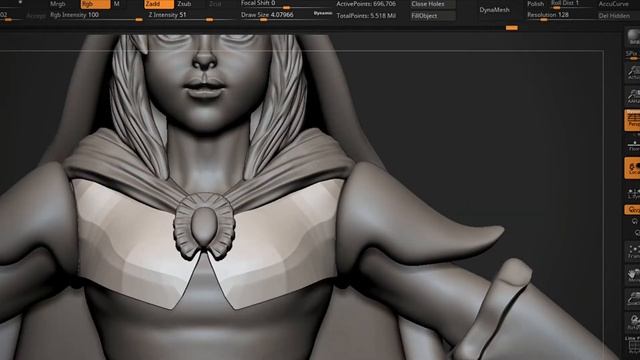Activate DynaMesh on the model
The image size is (640, 360).
click(x=494, y=10)
